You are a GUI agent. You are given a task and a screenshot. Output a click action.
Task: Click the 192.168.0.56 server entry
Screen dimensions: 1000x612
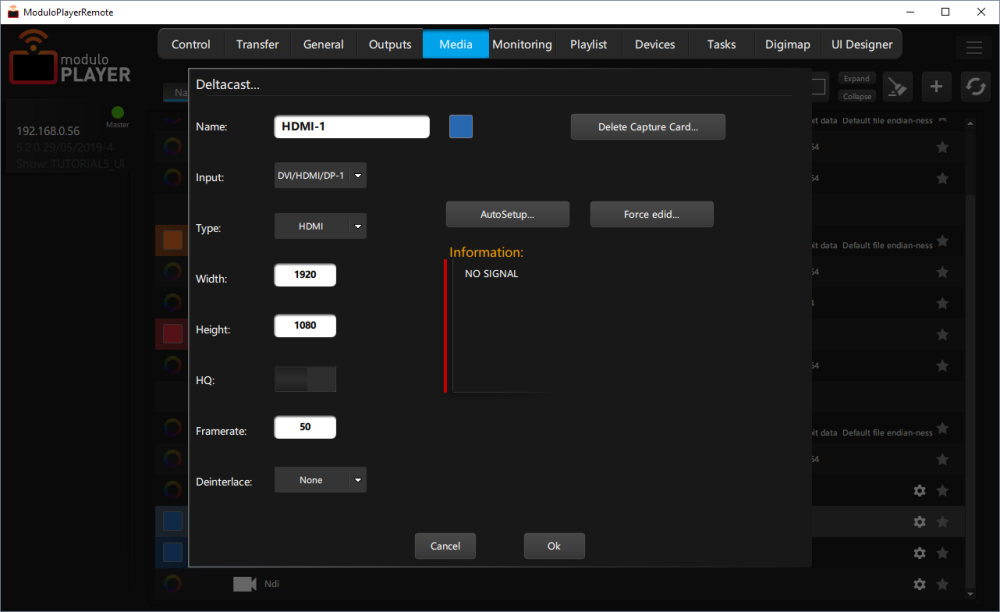67,137
